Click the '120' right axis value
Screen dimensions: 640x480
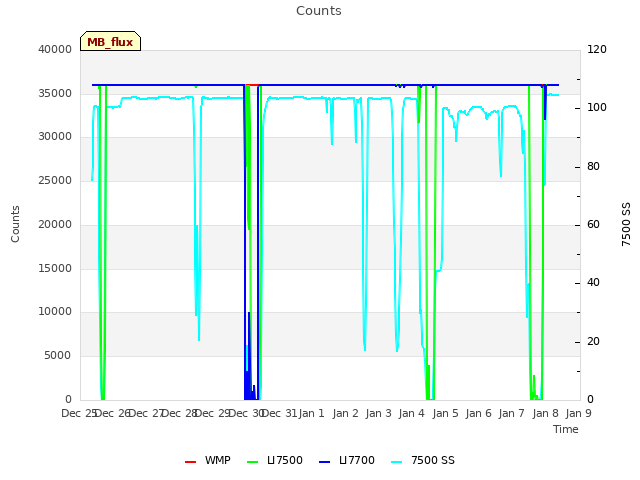tap(597, 49)
